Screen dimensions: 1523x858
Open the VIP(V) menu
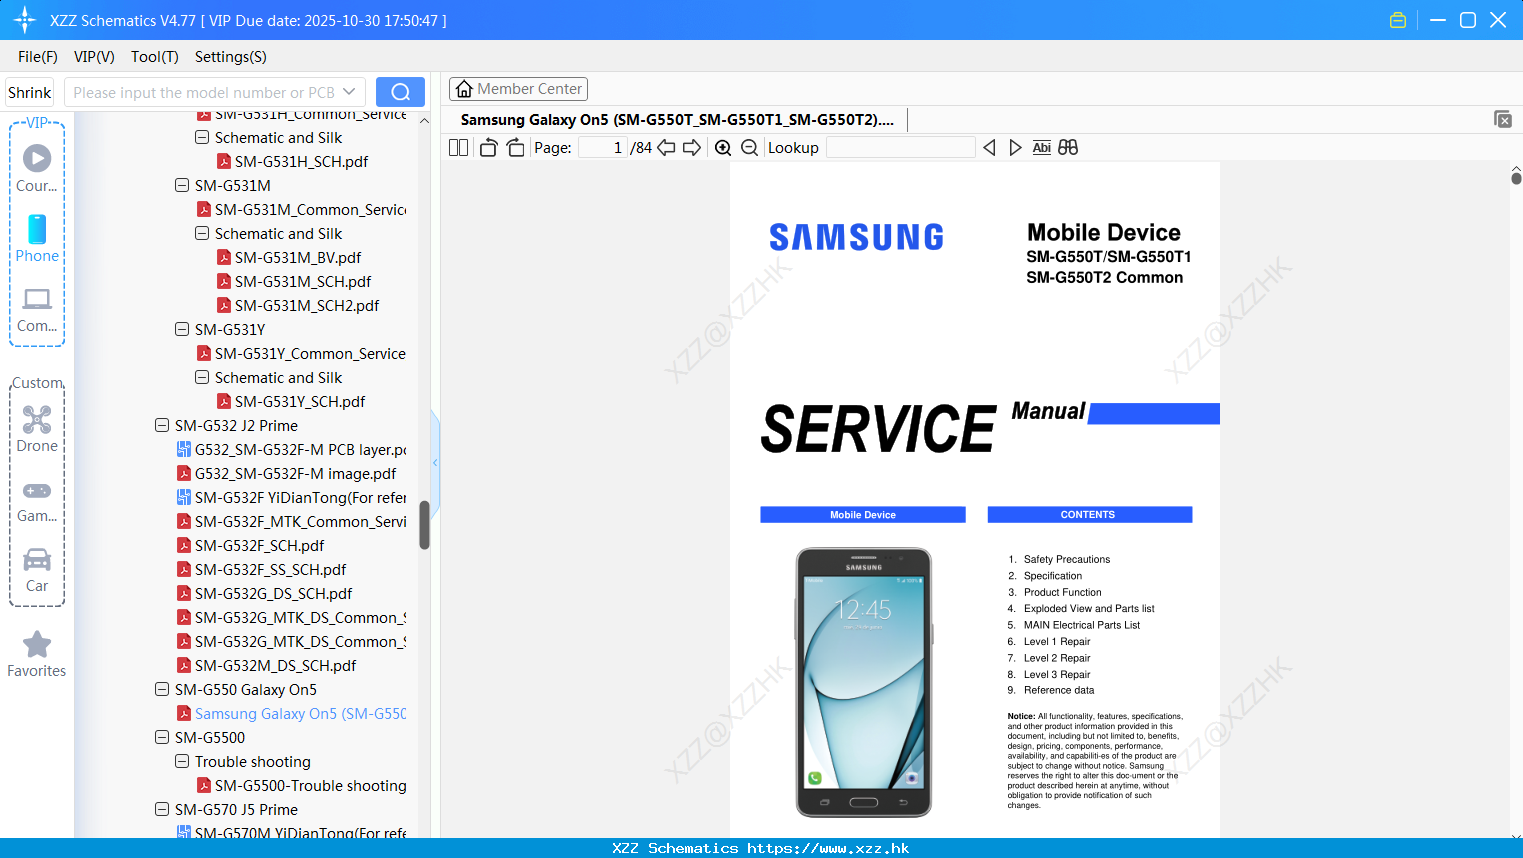coord(94,56)
